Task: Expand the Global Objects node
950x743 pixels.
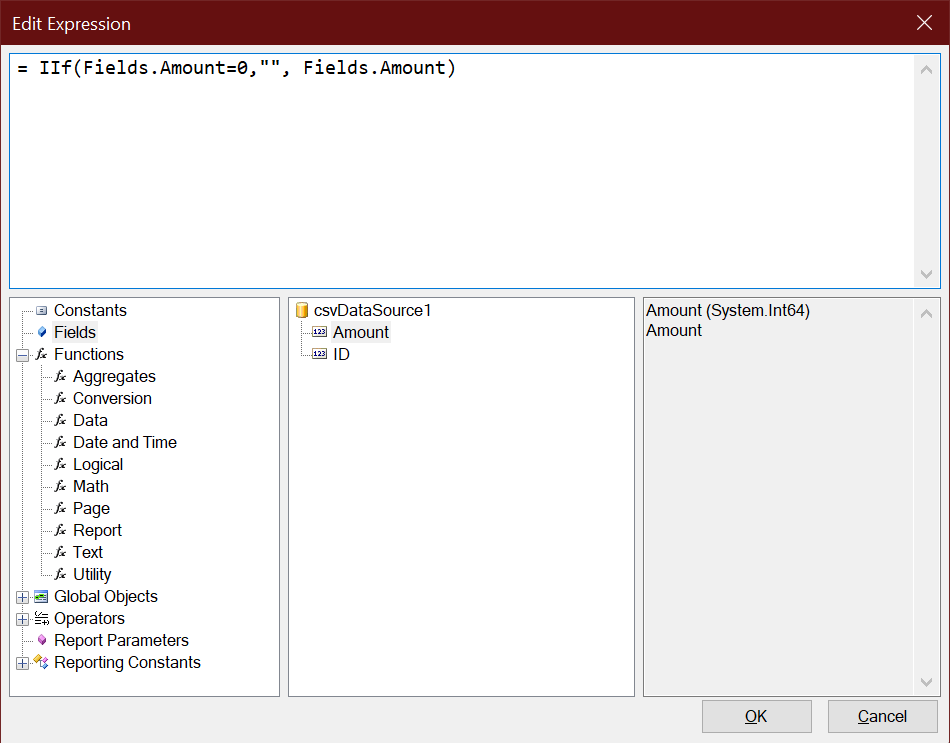Action: (x=22, y=598)
